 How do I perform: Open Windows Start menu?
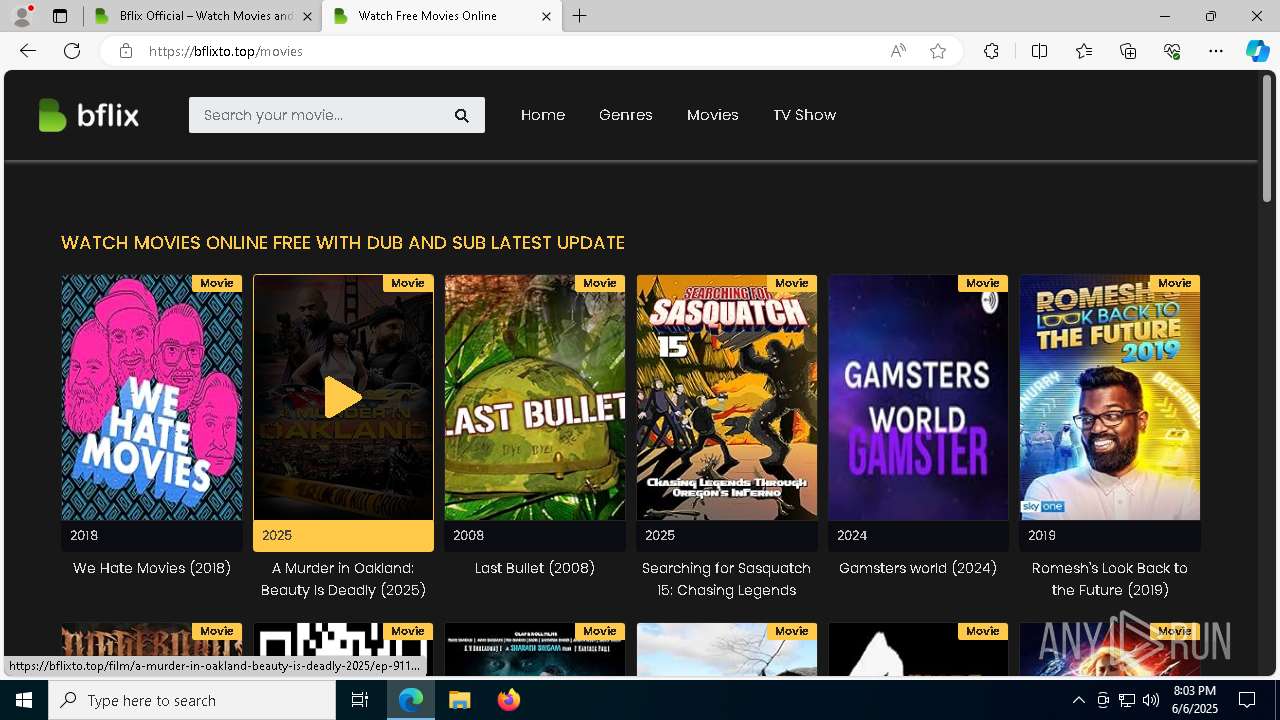coord(24,700)
